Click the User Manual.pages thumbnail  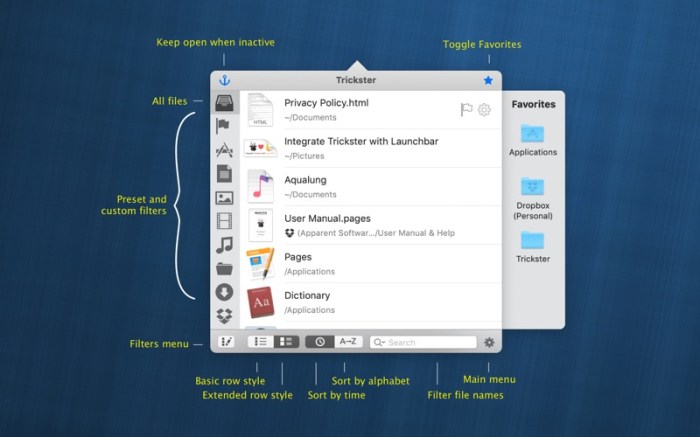coord(261,225)
